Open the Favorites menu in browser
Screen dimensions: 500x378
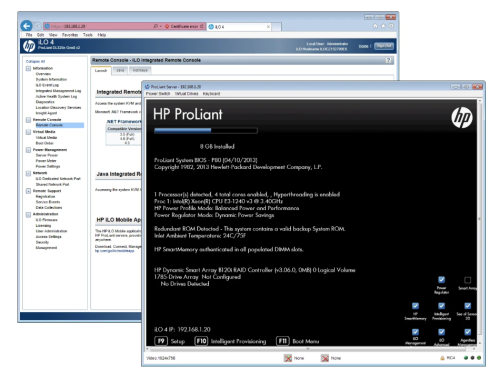point(70,35)
